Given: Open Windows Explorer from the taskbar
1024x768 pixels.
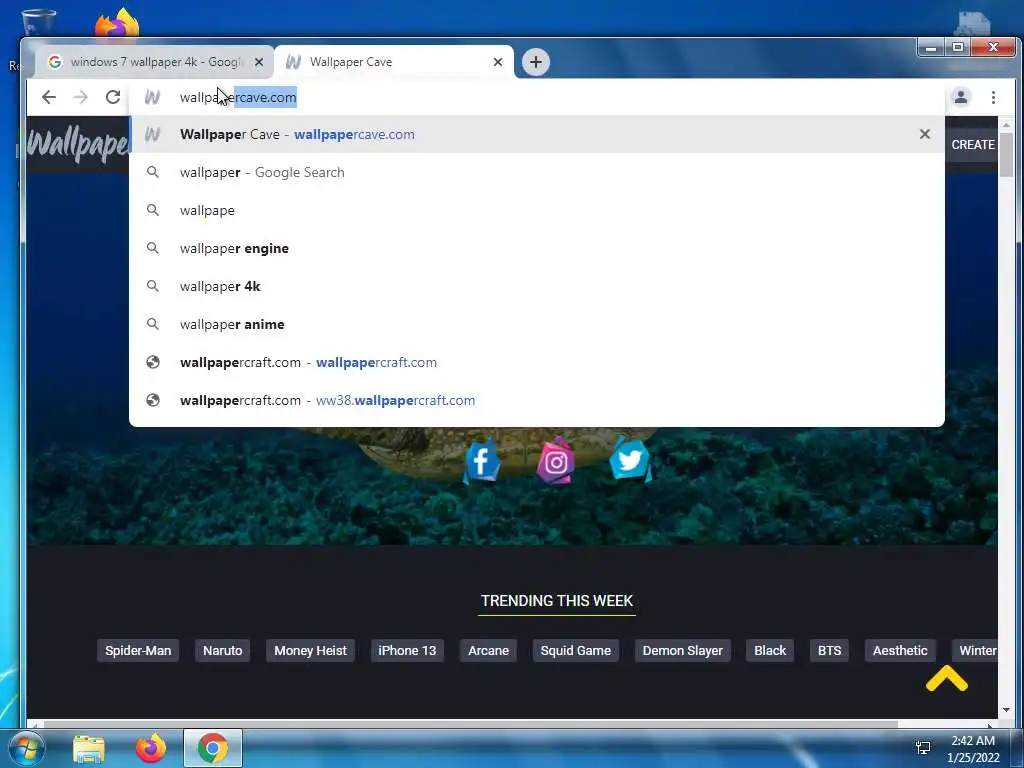Looking at the screenshot, I should [x=89, y=749].
